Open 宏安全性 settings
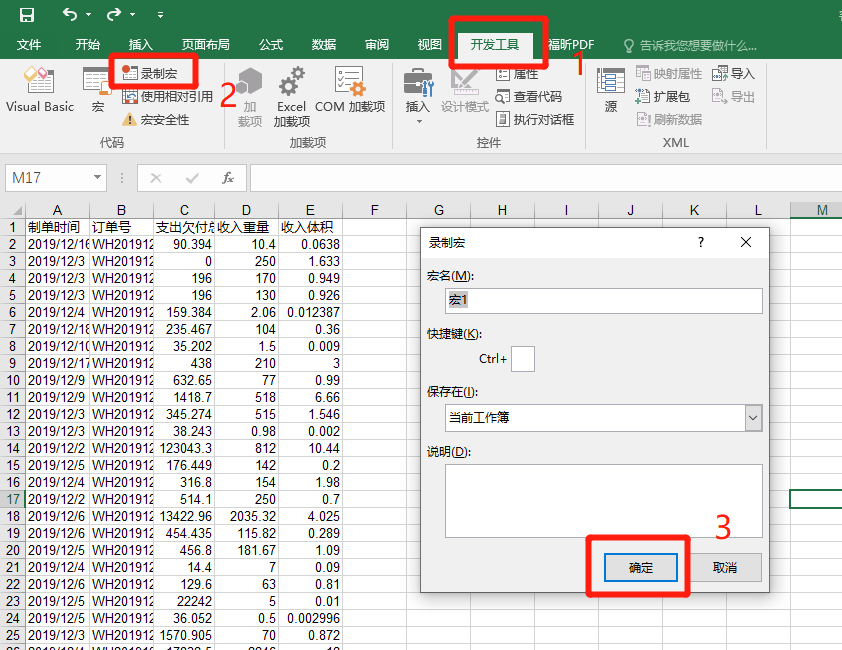This screenshot has height=650, width=842. click(156, 120)
